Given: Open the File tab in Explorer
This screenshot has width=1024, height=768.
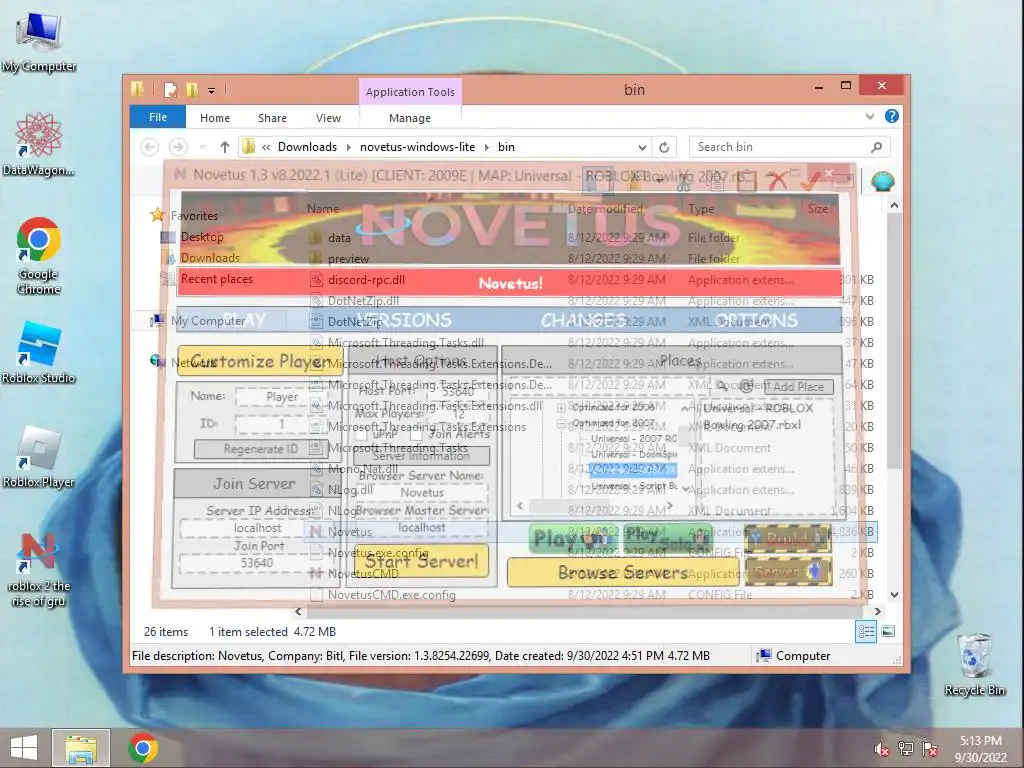Looking at the screenshot, I should pyautogui.click(x=158, y=117).
